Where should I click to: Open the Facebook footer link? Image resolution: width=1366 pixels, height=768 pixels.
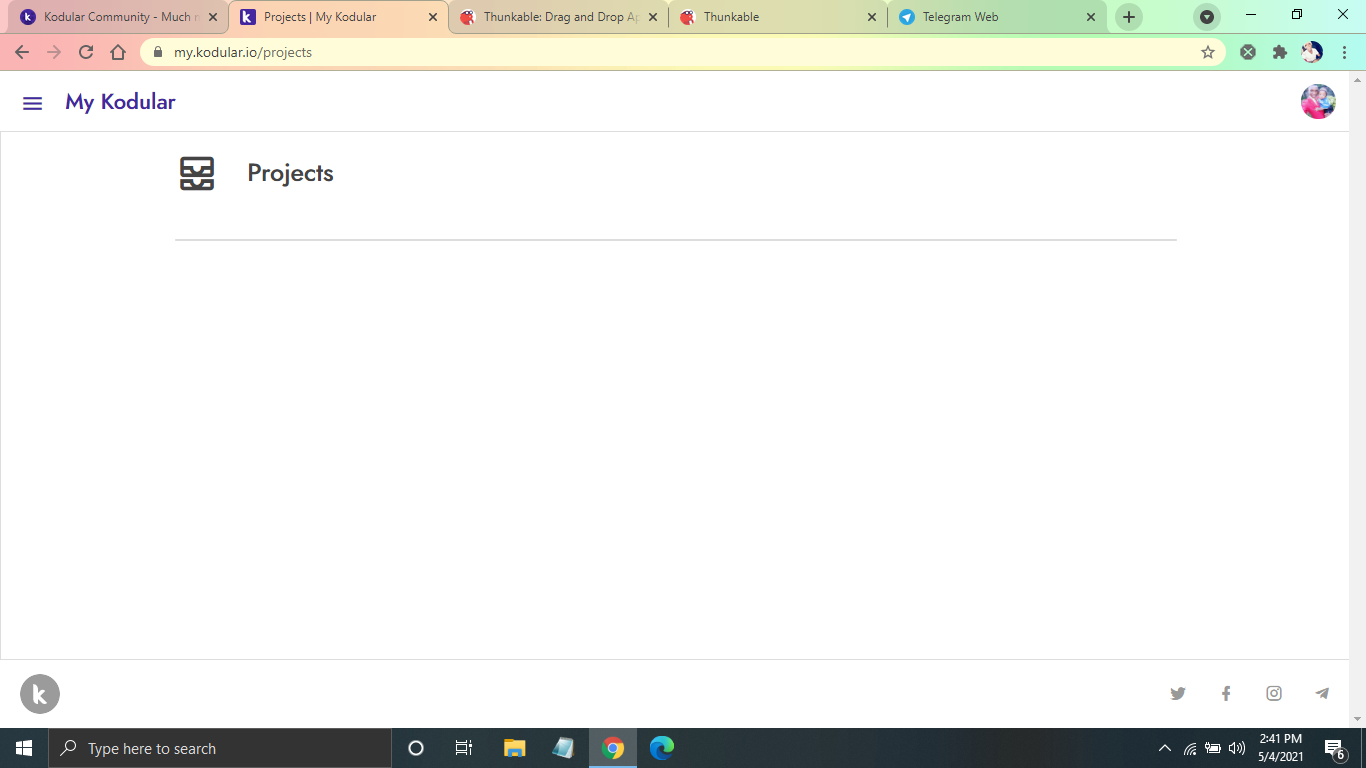coord(1226,693)
